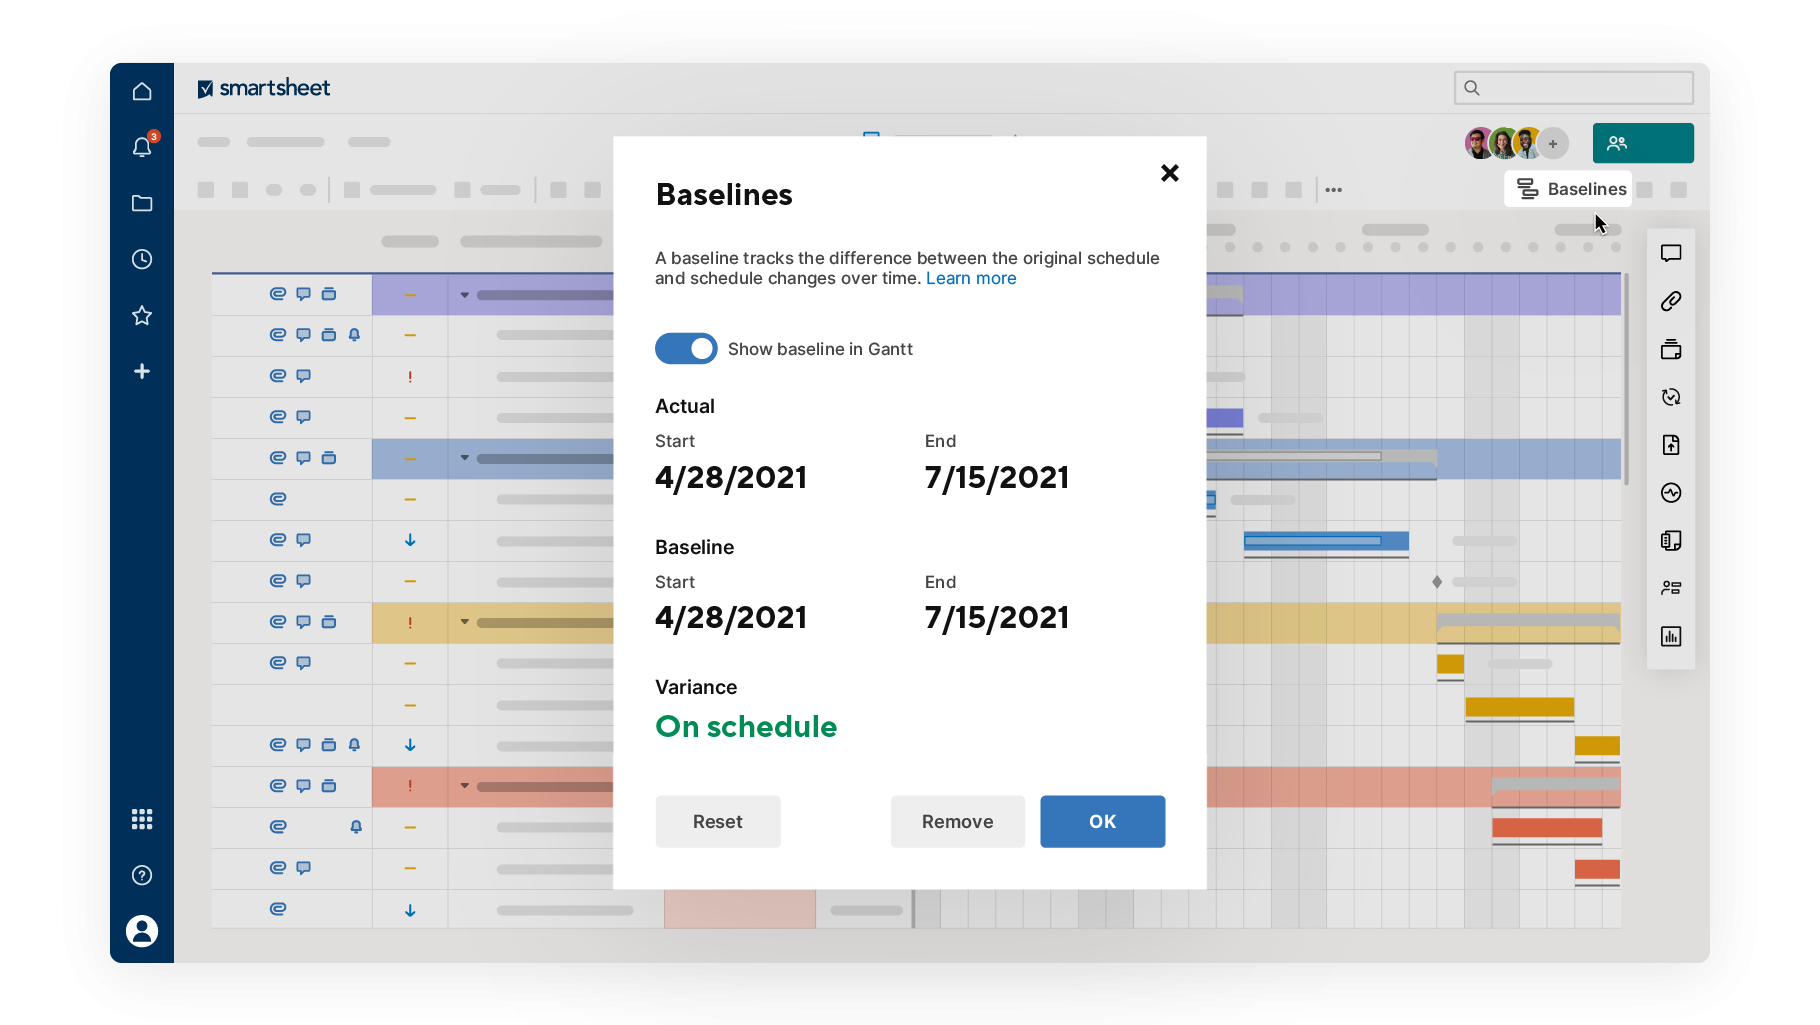1820x1025 pixels.
Task: Open the Baselines menu
Action: [x=1568, y=189]
